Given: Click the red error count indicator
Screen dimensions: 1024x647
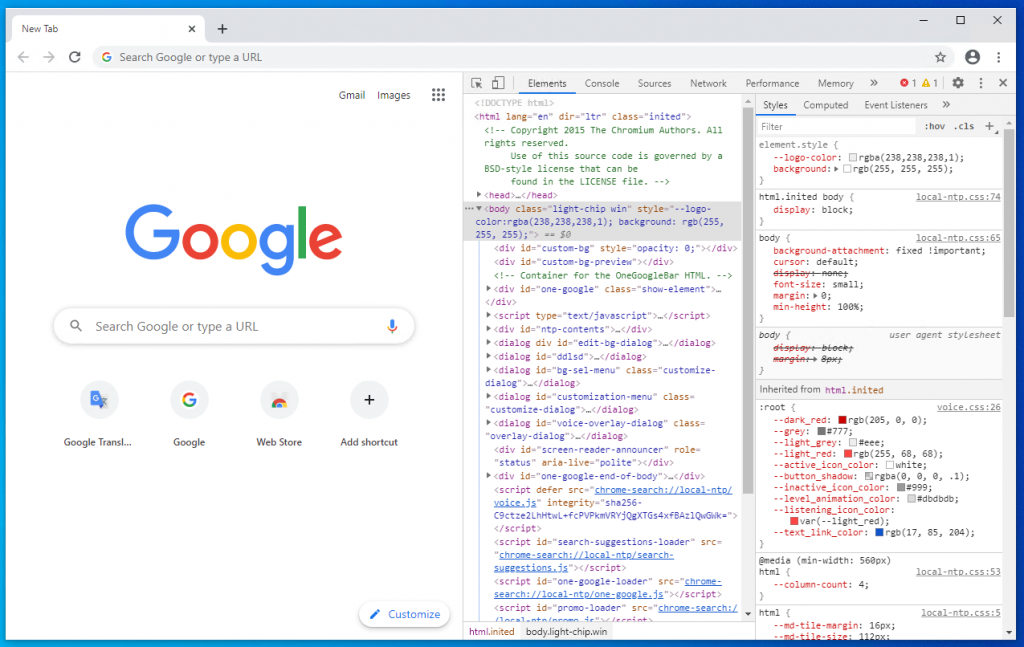Looking at the screenshot, I should tap(908, 83).
